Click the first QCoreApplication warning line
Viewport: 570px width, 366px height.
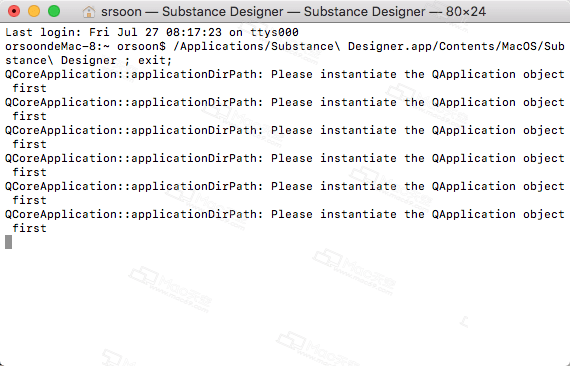(x=285, y=75)
